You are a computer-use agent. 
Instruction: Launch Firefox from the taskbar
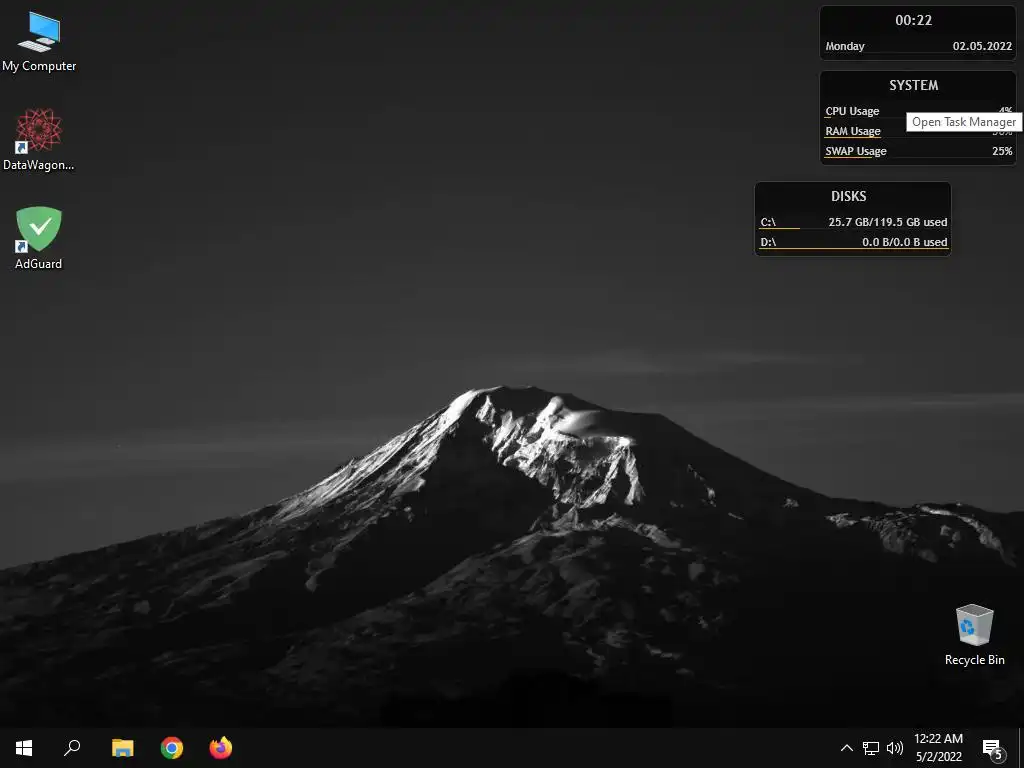click(221, 748)
